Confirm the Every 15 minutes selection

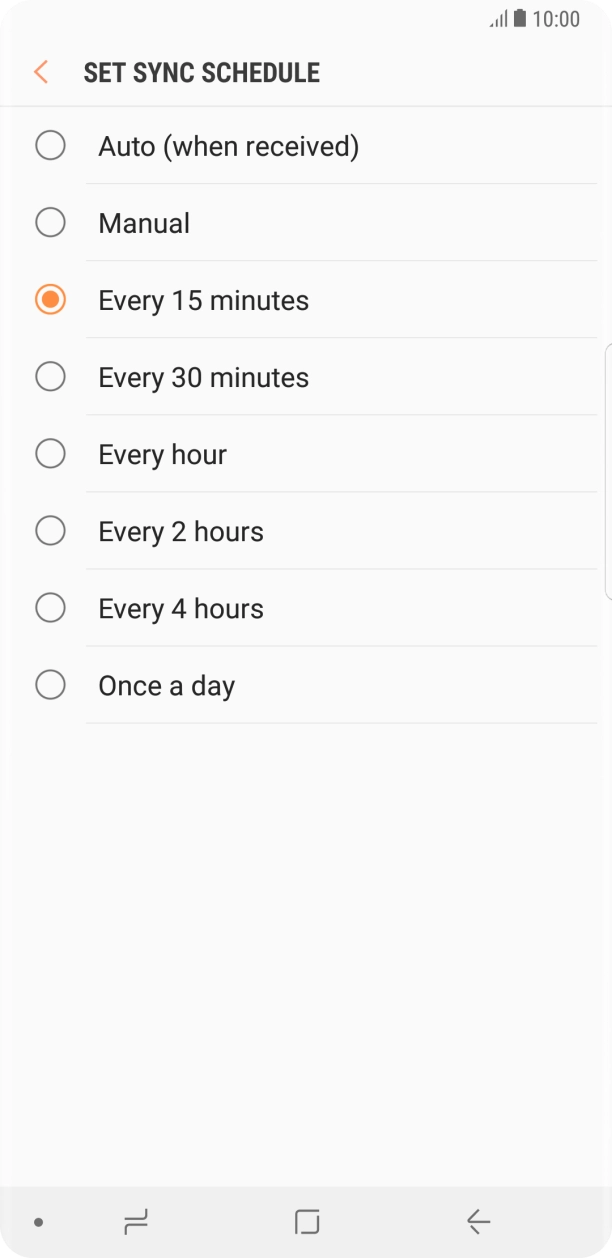pyautogui.click(x=50, y=299)
